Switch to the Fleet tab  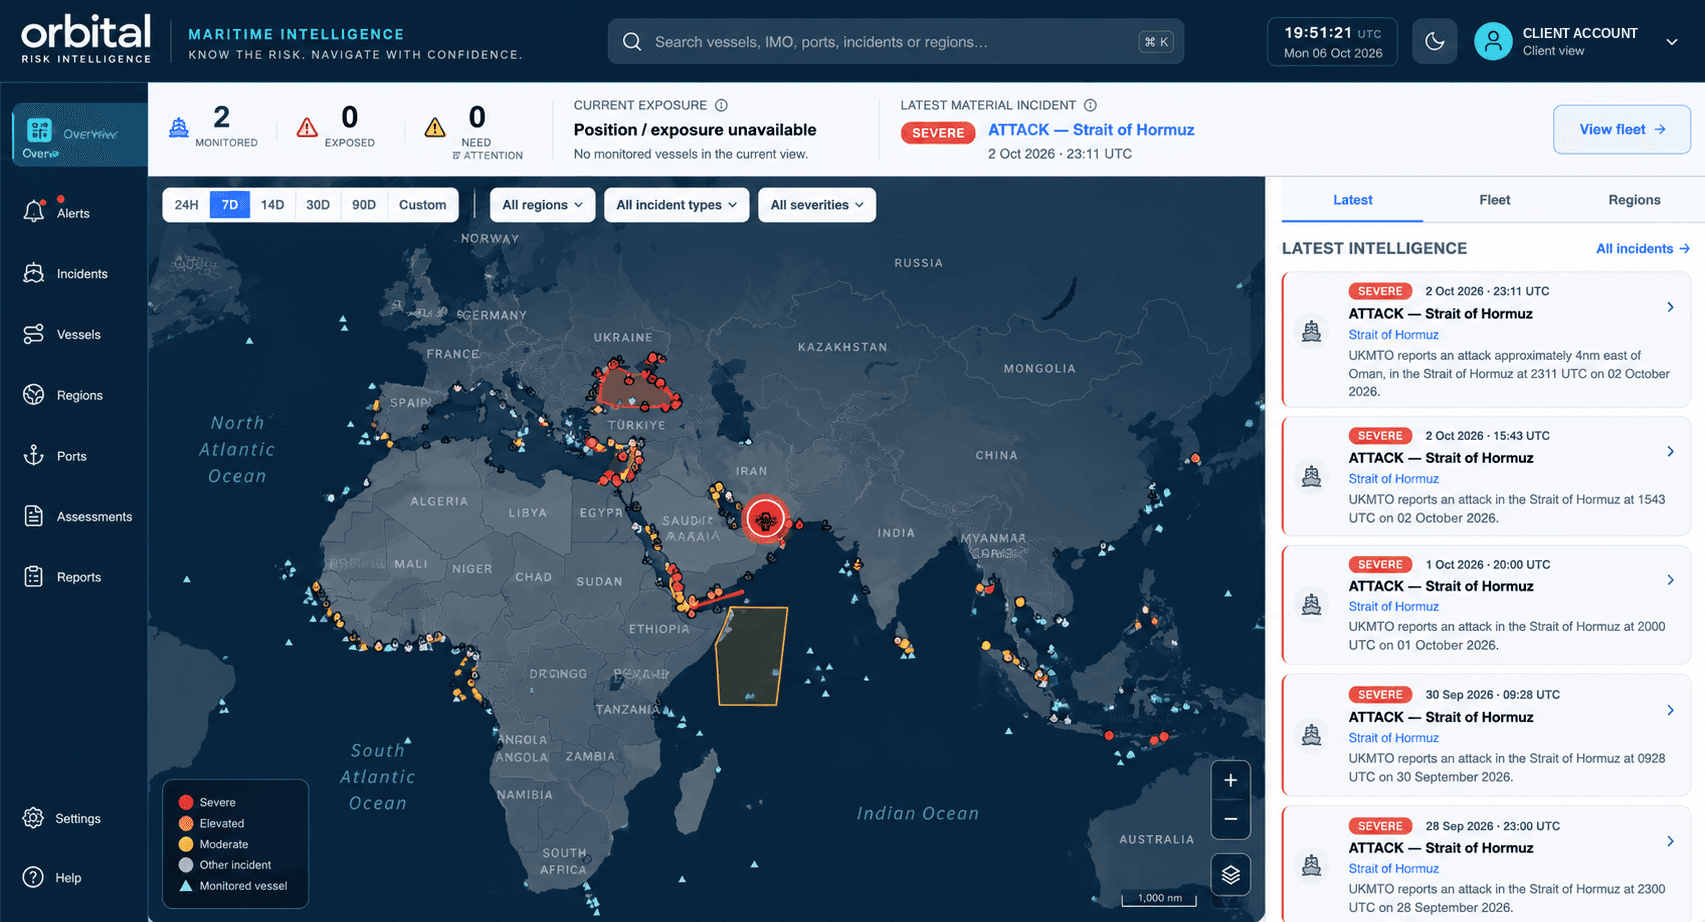(1494, 200)
